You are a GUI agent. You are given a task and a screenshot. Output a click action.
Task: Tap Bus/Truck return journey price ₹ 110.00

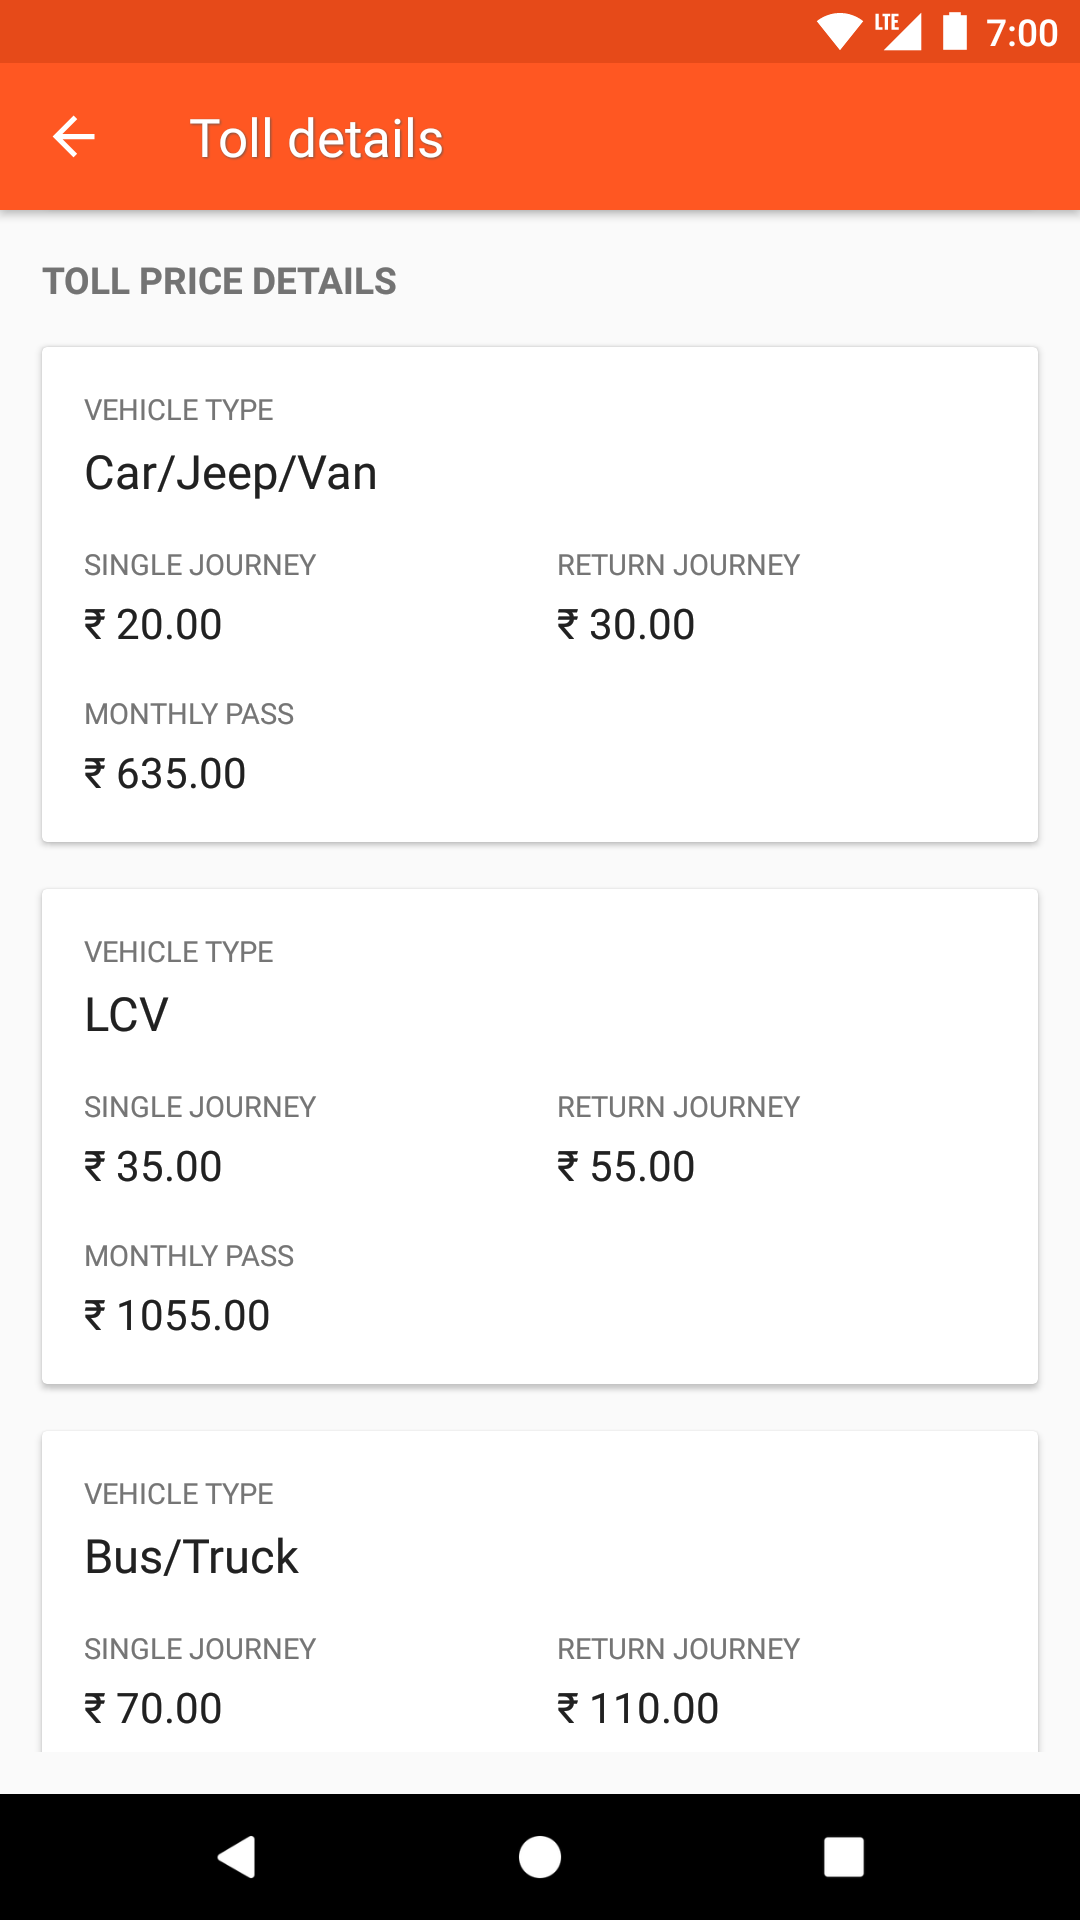(x=638, y=1709)
